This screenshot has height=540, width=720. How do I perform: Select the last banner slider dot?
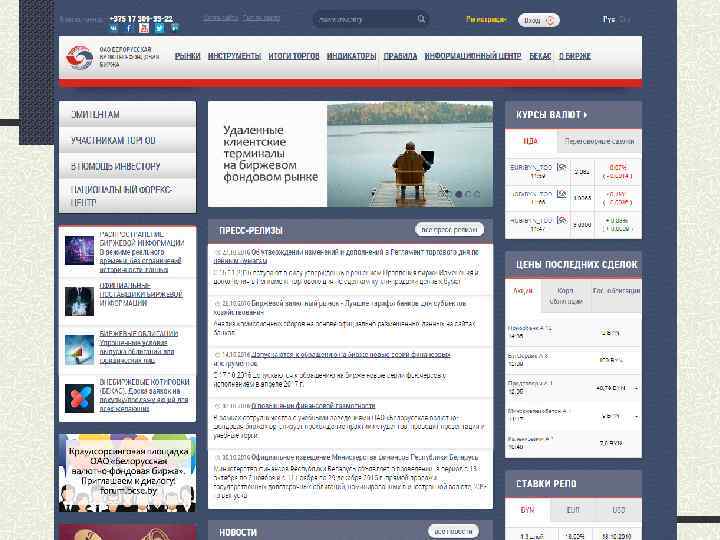pos(477,194)
